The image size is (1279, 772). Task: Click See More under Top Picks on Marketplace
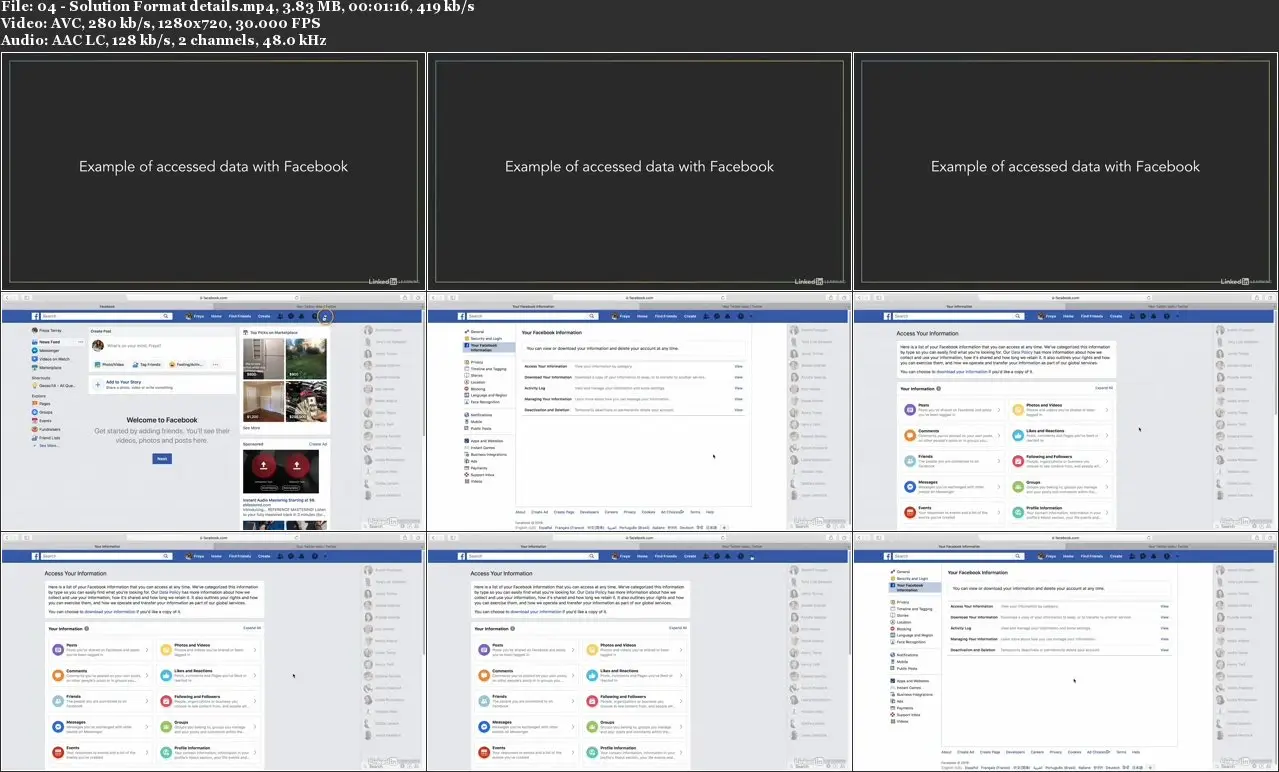point(251,428)
